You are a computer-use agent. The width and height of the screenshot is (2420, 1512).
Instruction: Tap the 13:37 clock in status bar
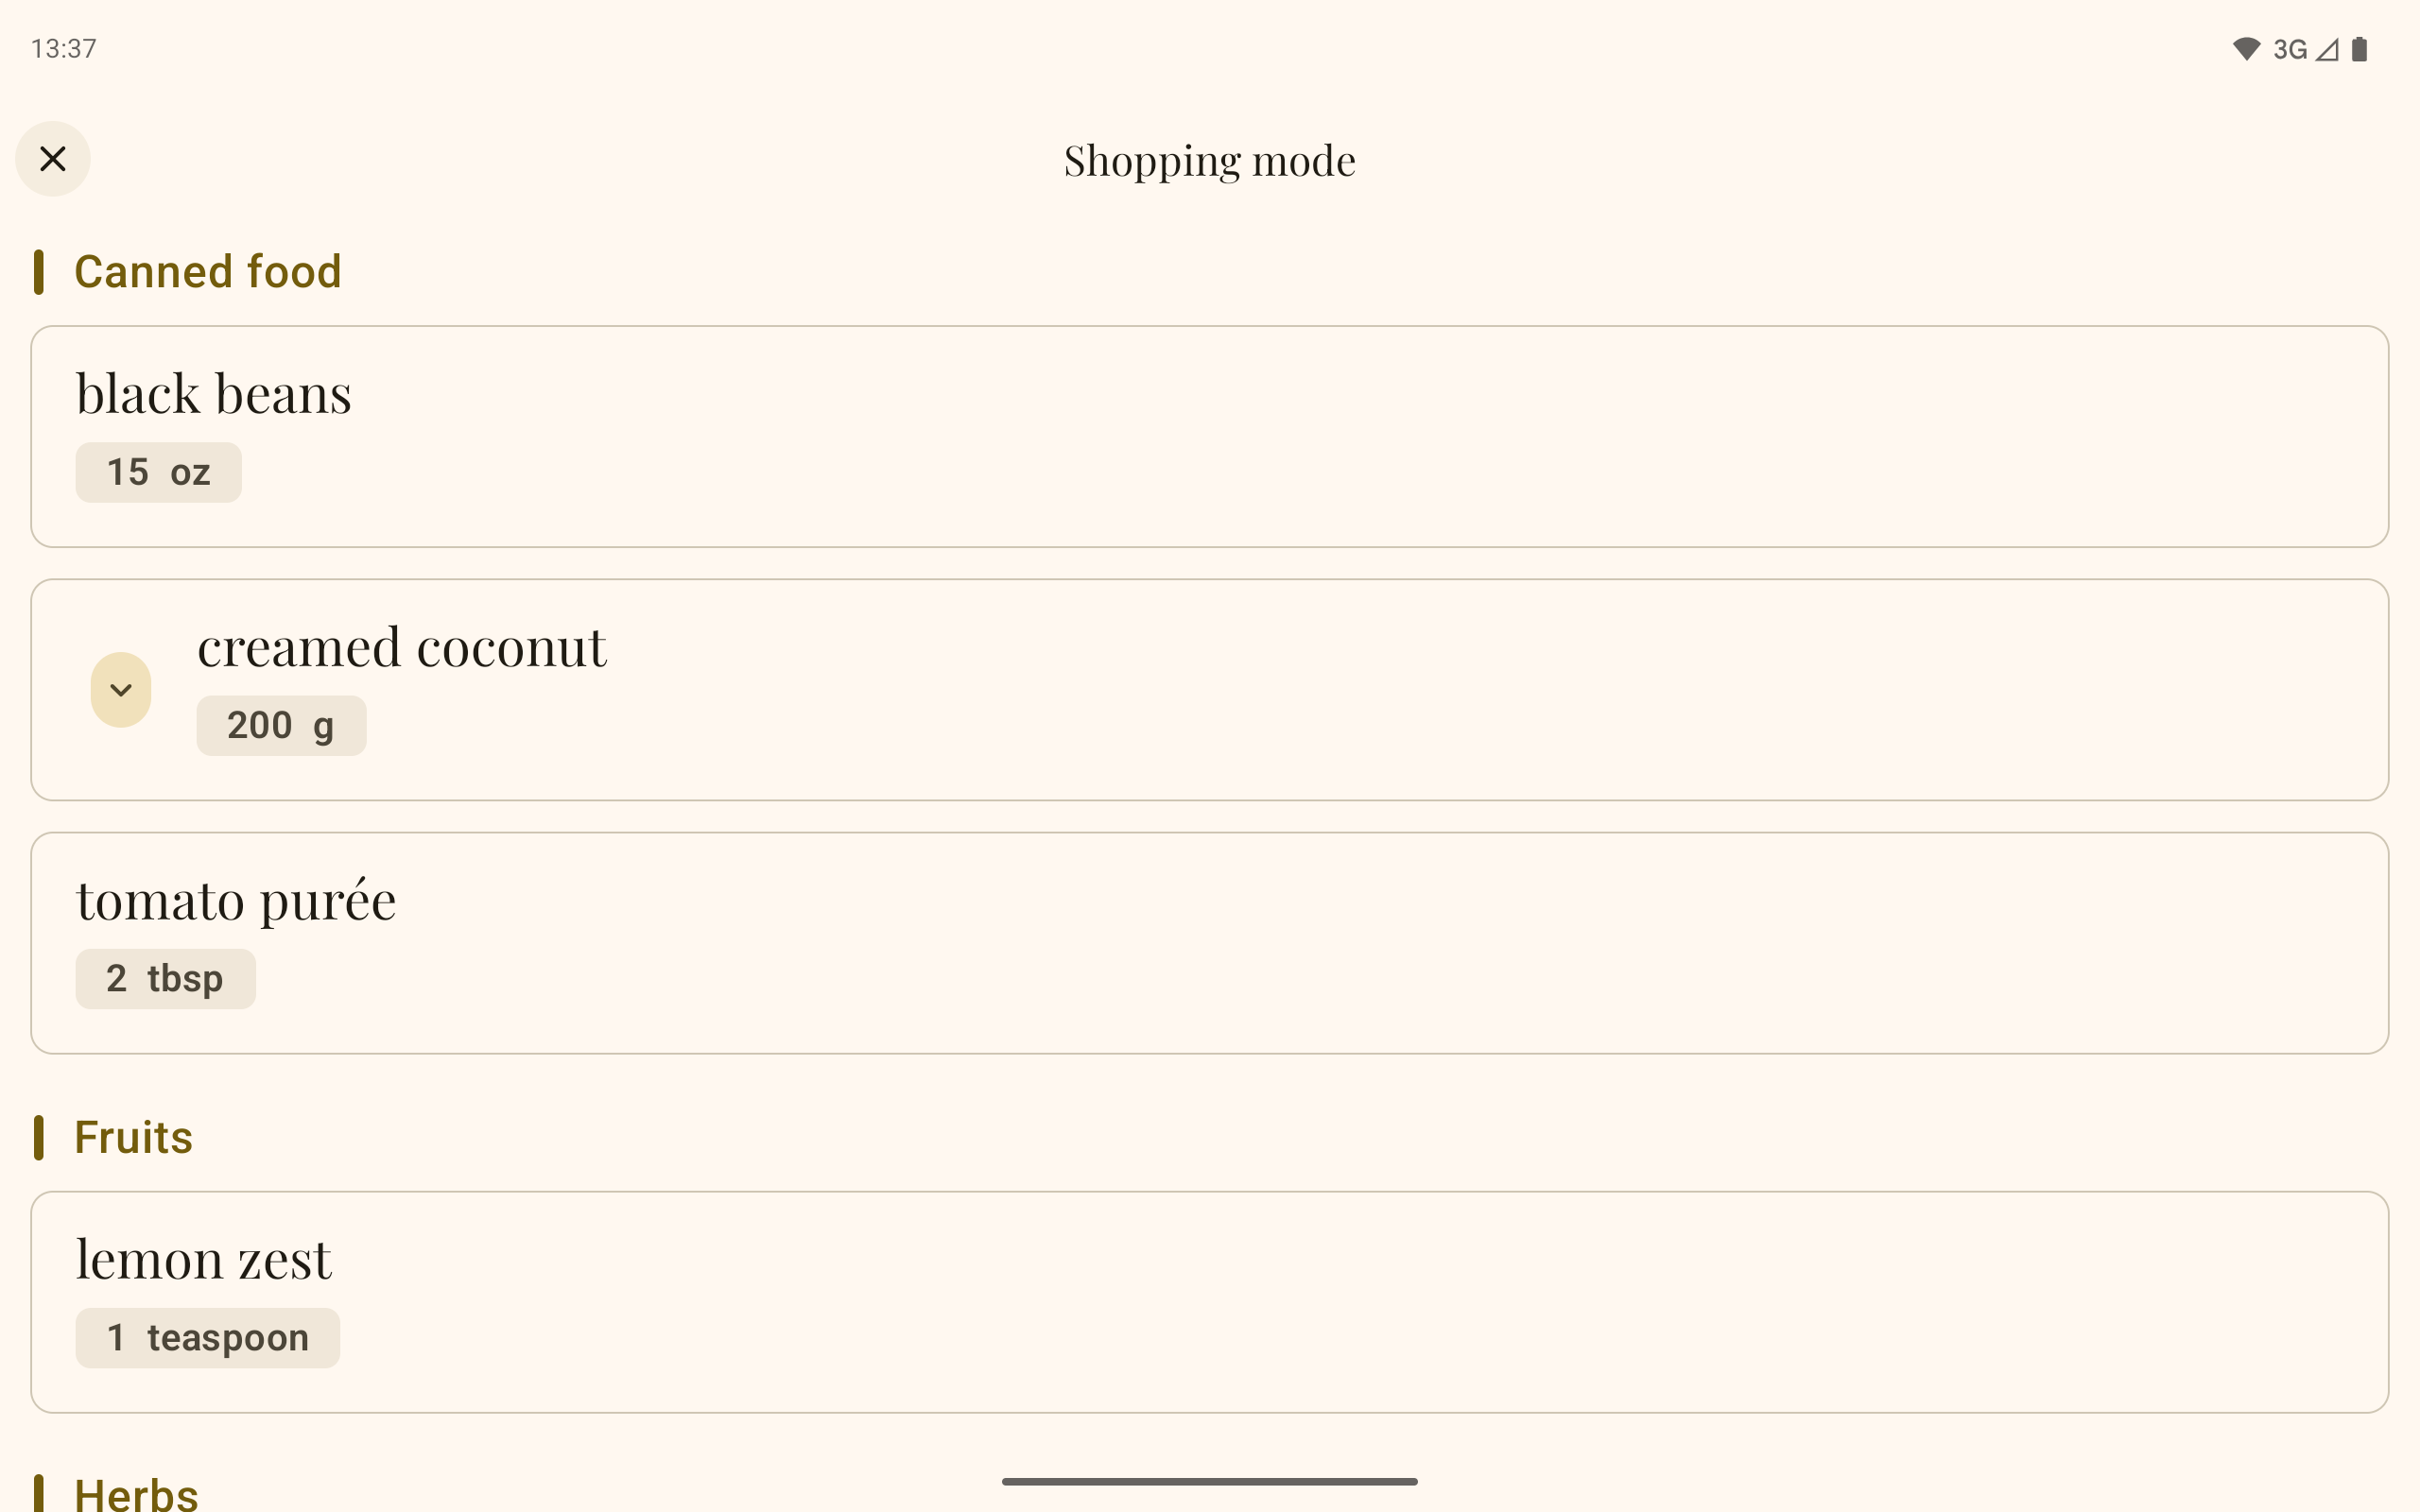(64, 49)
